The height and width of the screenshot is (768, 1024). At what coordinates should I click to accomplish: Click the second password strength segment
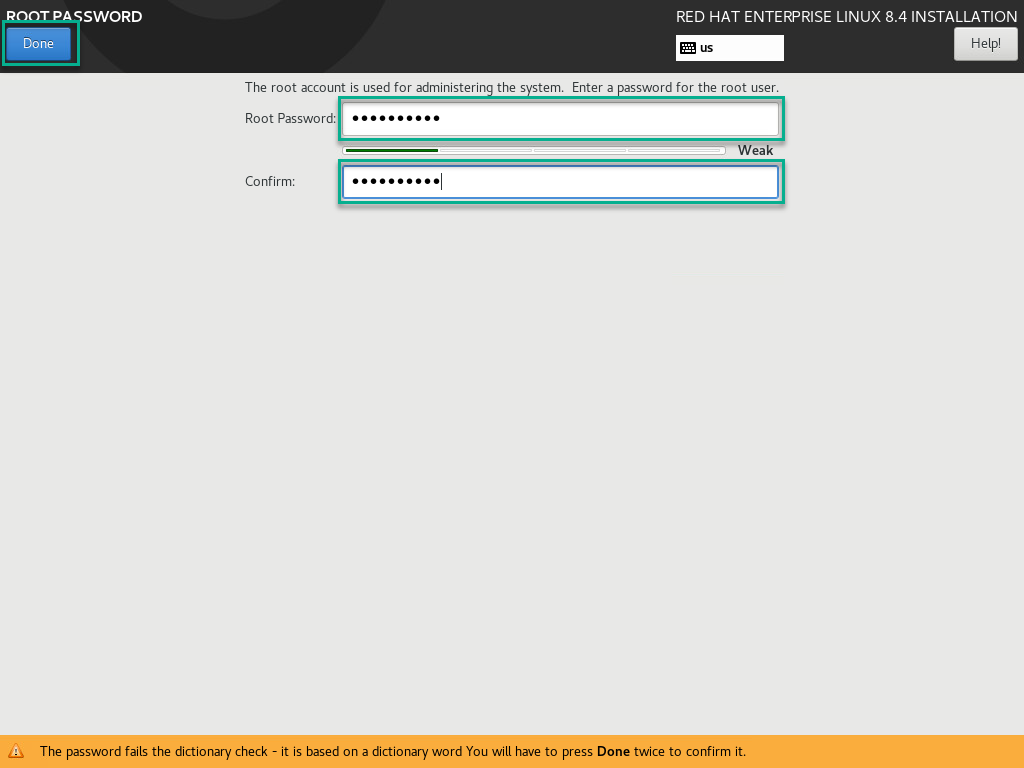485,150
